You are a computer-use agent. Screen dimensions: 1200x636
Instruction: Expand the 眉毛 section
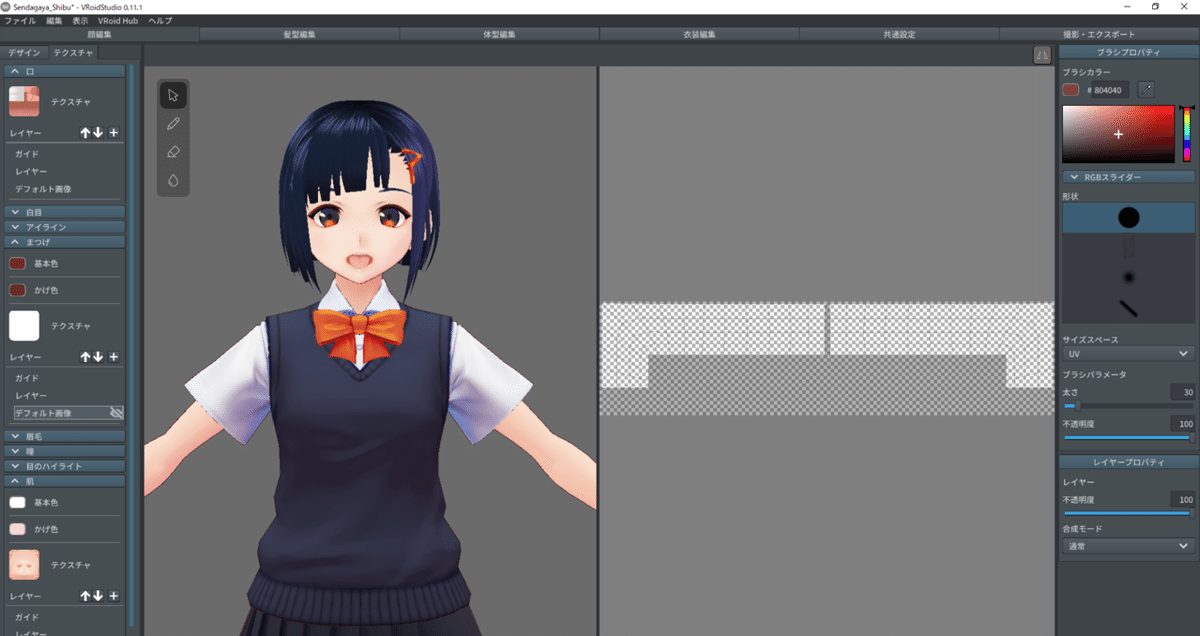pyautogui.click(x=65, y=436)
